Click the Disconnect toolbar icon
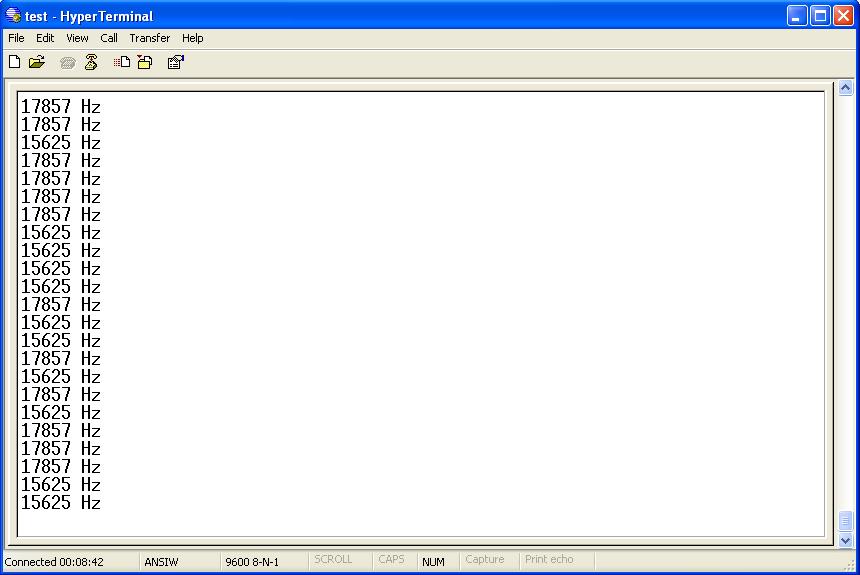 (x=91, y=62)
